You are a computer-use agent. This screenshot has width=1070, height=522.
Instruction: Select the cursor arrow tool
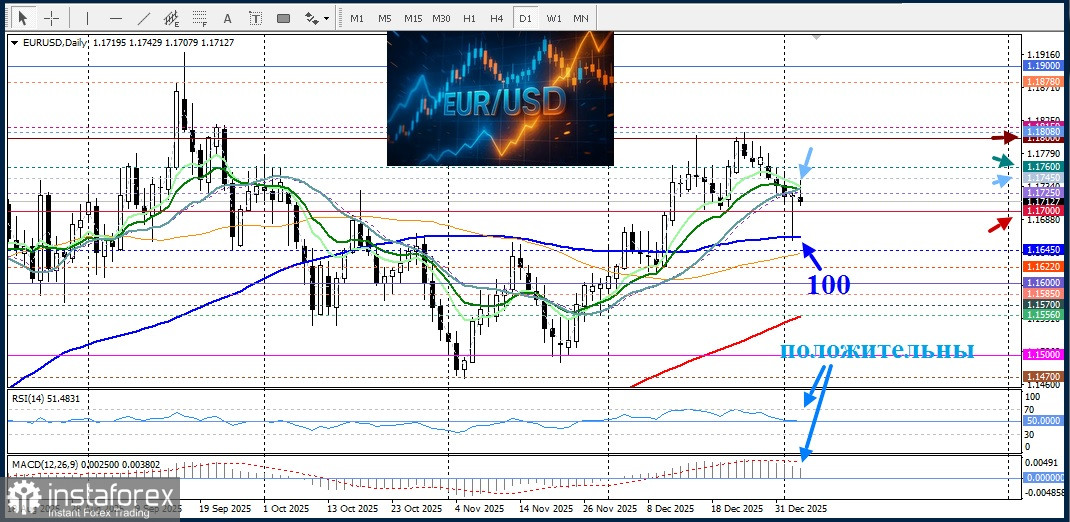22,18
